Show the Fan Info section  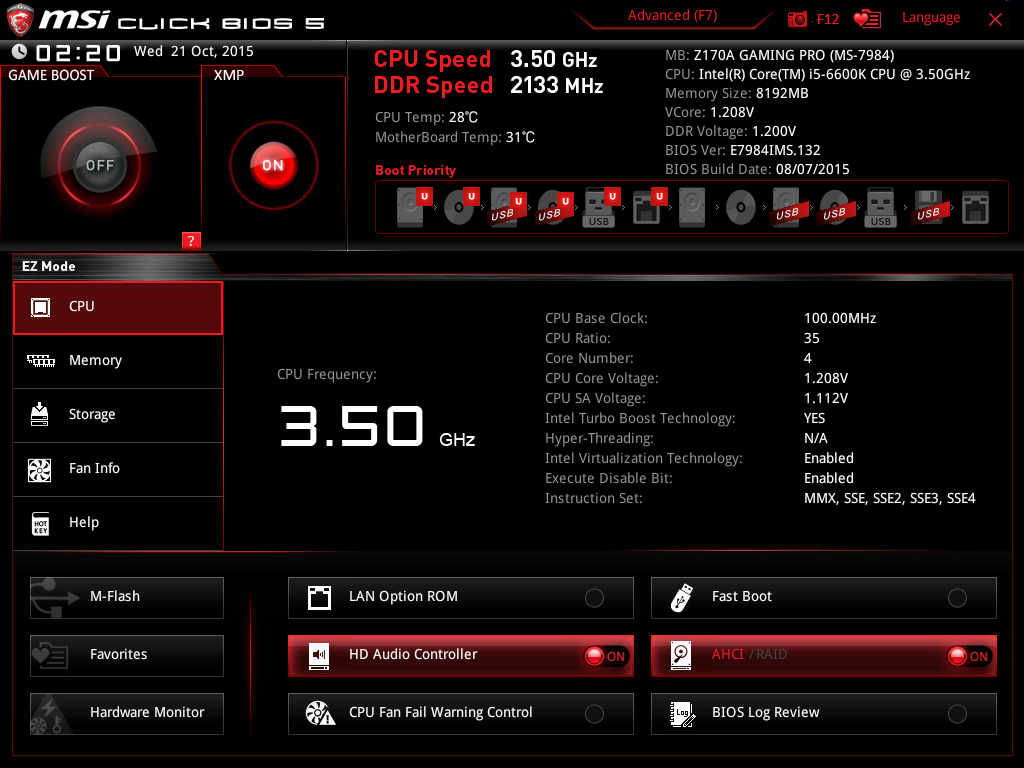118,469
